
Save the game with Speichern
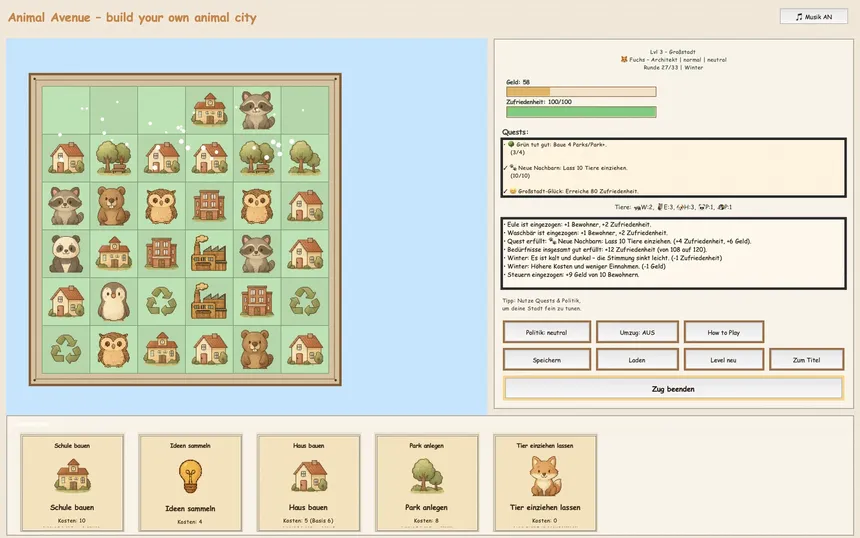coord(546,359)
